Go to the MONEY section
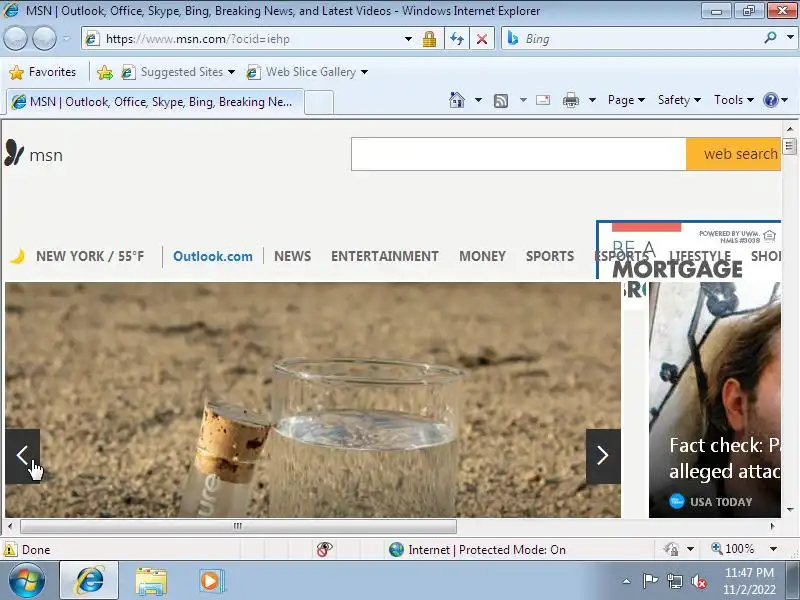This screenshot has height=600, width=800. click(x=482, y=256)
